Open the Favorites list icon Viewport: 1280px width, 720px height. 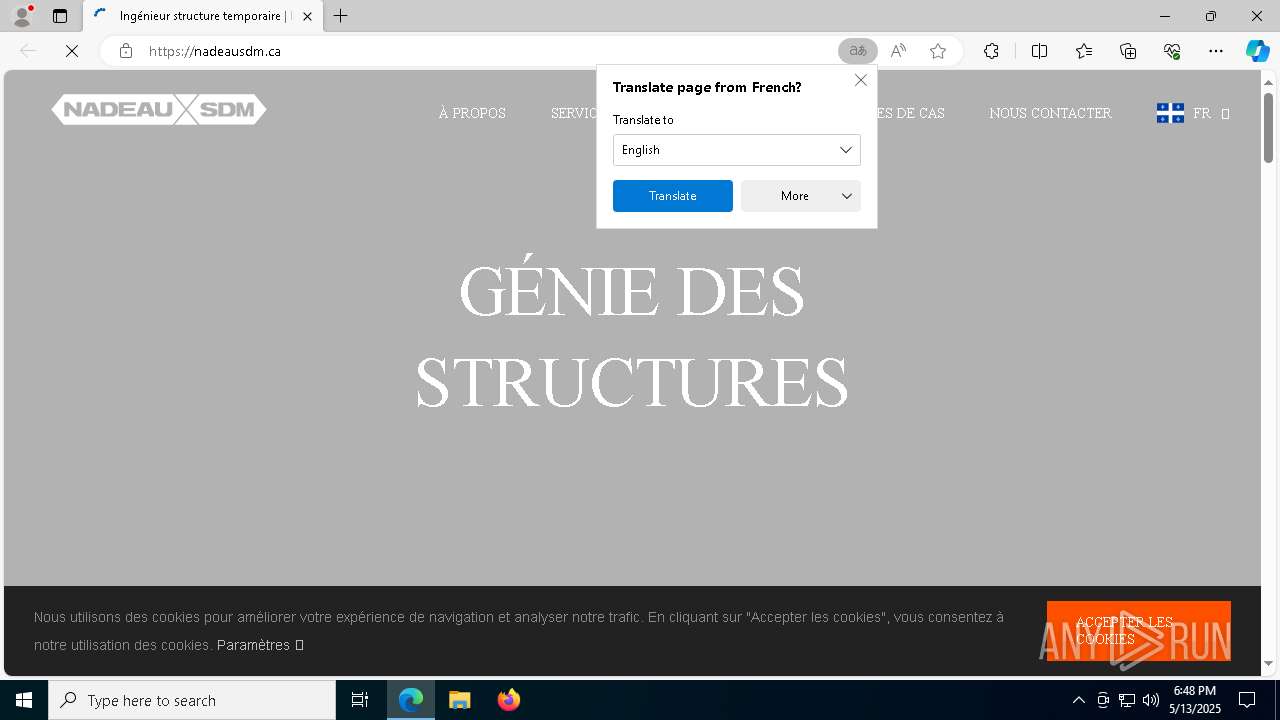(1084, 51)
